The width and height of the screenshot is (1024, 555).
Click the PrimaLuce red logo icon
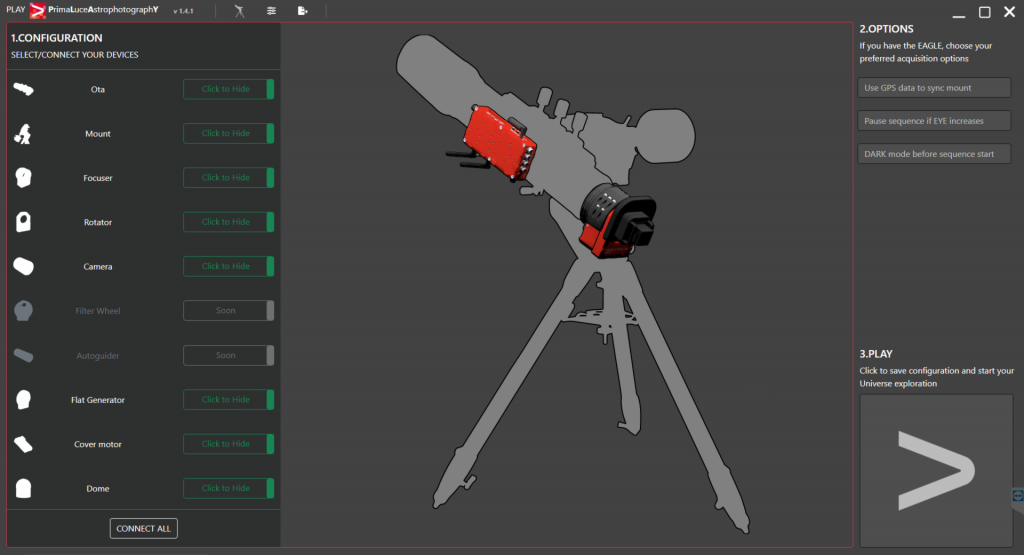(x=38, y=10)
